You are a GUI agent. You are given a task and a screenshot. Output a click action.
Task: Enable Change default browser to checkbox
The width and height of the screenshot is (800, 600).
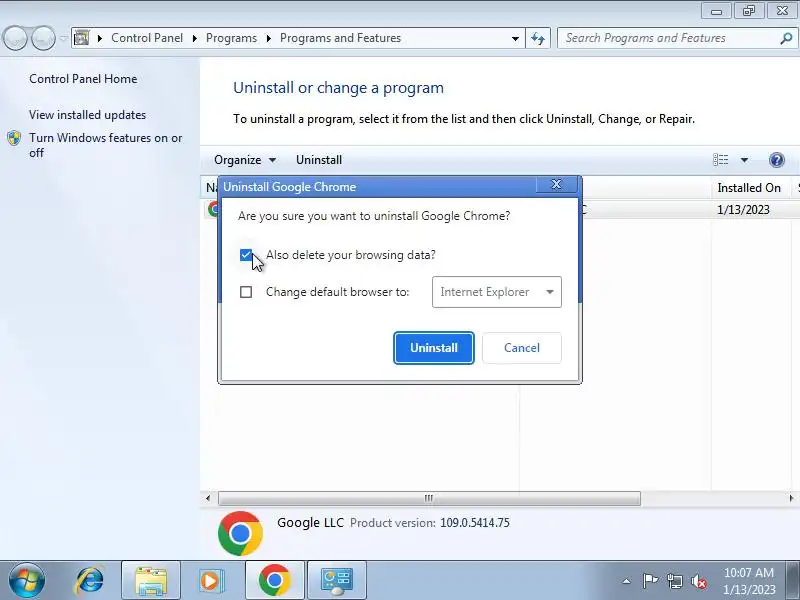pos(246,292)
